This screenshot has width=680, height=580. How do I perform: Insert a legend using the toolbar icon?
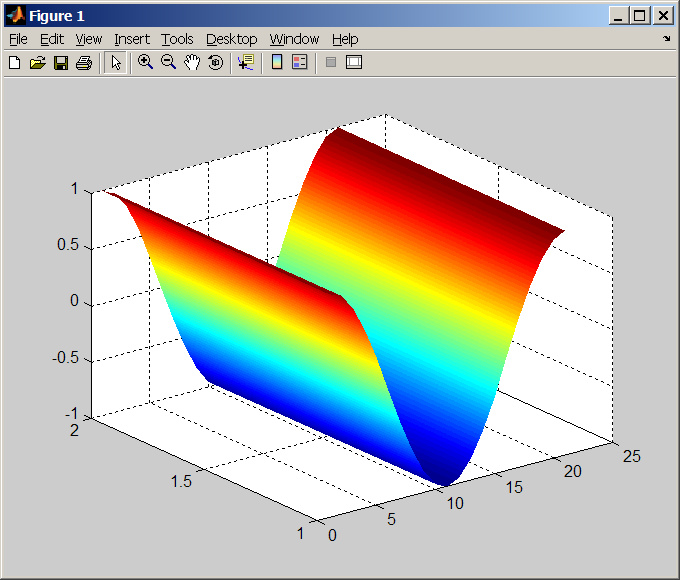click(x=300, y=62)
